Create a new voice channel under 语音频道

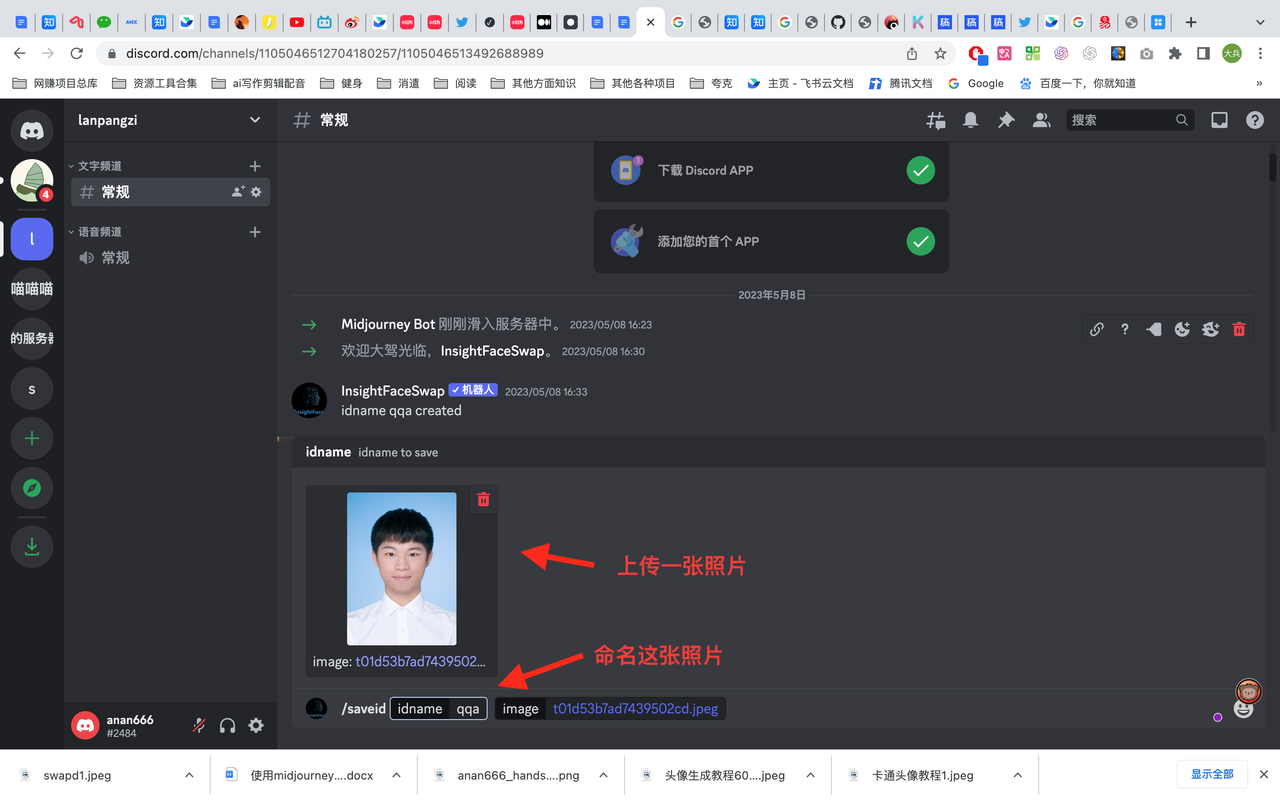click(255, 232)
